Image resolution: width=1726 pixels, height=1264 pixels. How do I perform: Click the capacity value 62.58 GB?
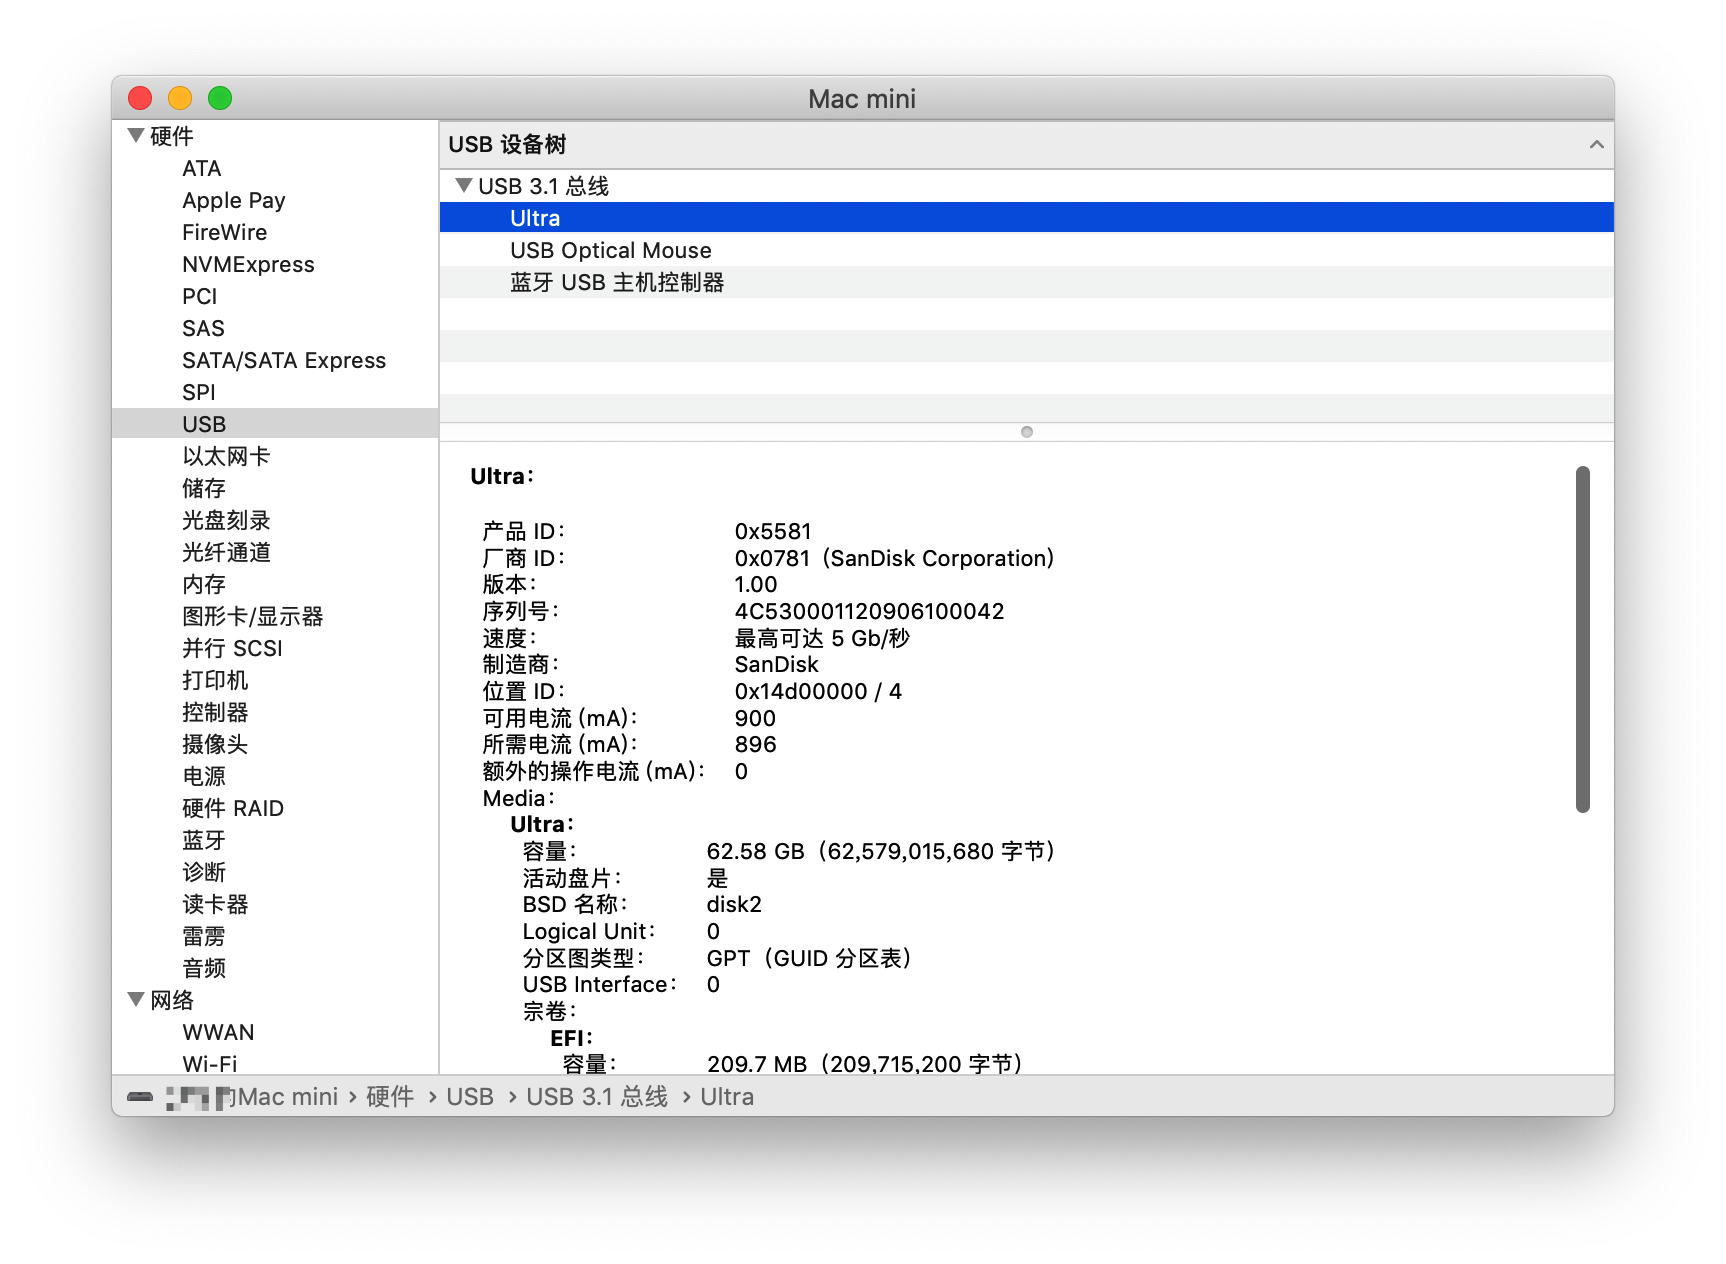[880, 851]
